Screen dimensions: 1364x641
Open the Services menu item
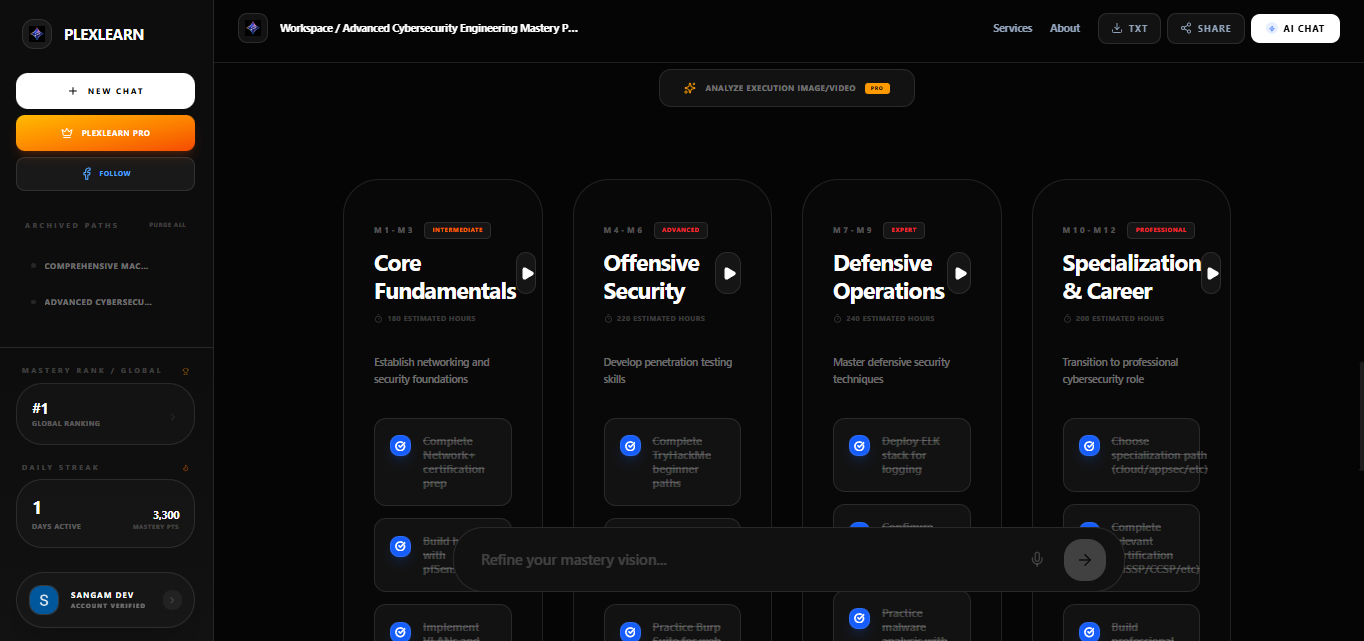[1012, 28]
